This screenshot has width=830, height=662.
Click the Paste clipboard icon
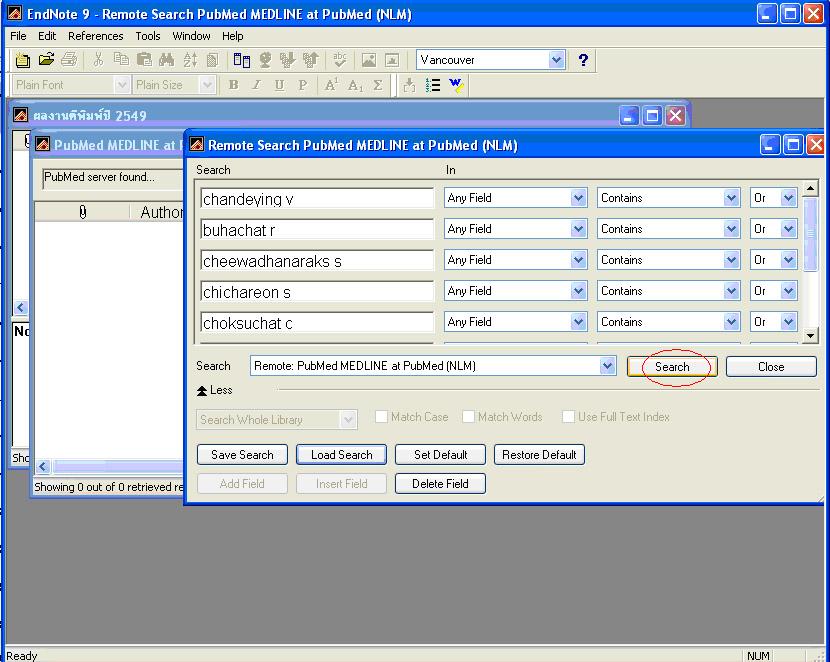144,59
